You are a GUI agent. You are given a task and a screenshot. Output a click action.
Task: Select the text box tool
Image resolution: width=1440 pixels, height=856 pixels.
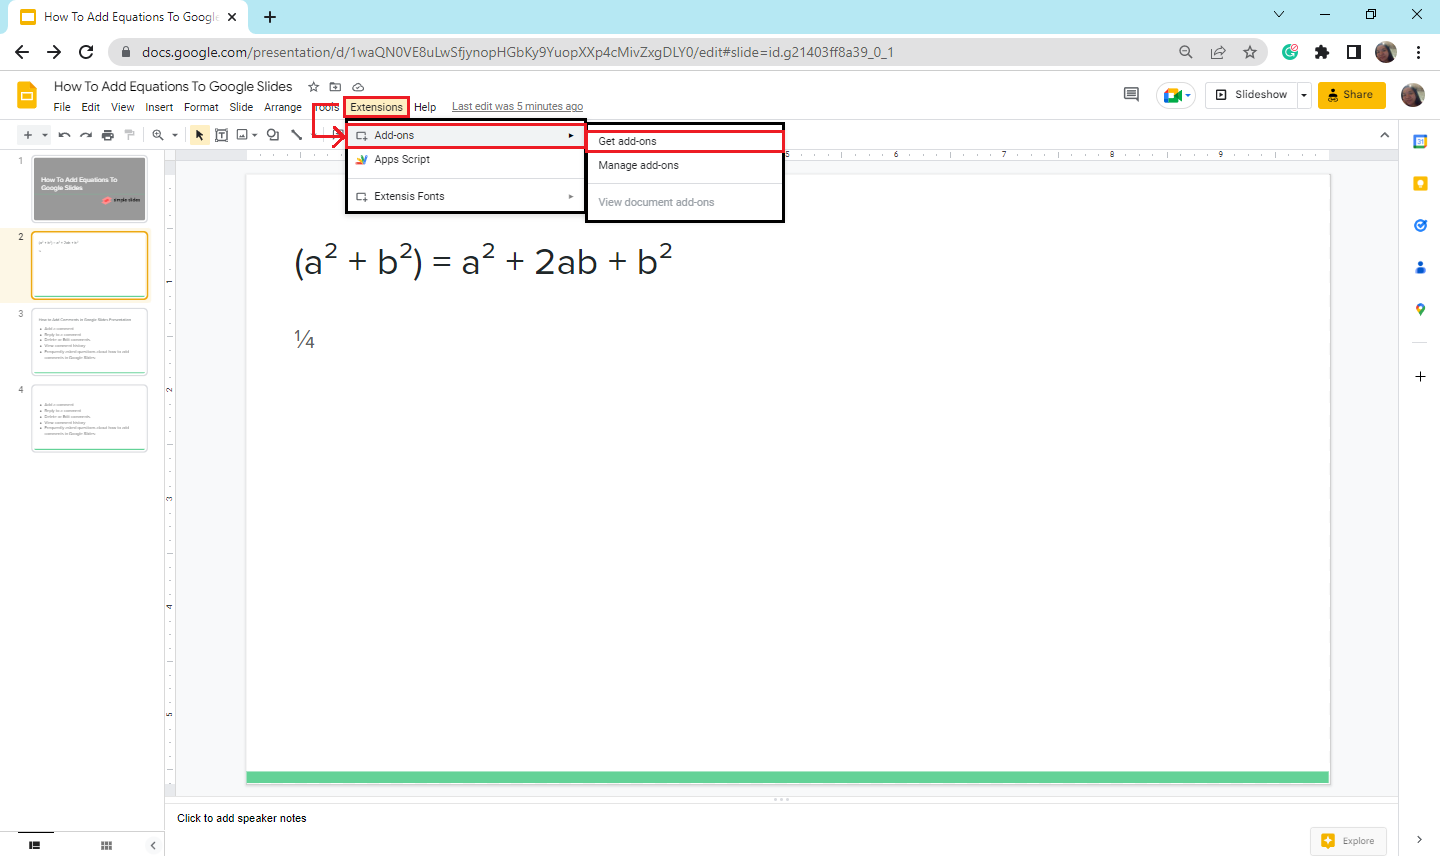(222, 135)
